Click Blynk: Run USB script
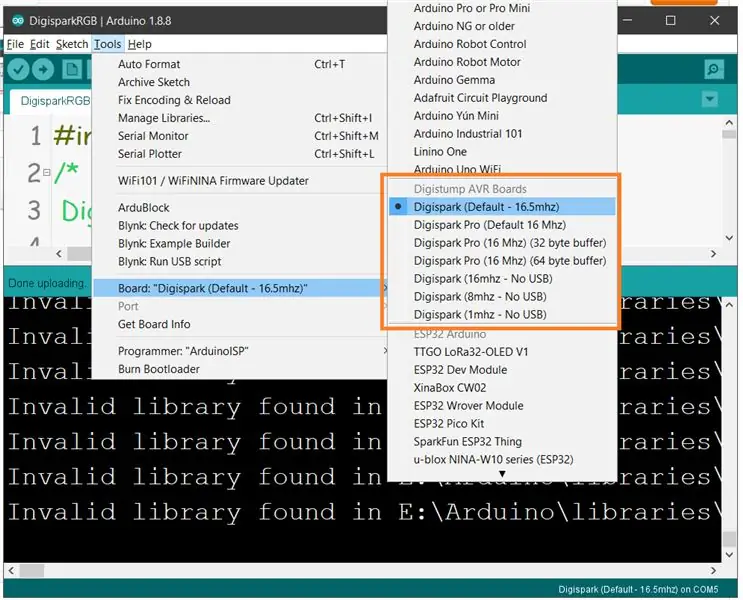Screen dimensions: 743x600 tap(240, 262)
